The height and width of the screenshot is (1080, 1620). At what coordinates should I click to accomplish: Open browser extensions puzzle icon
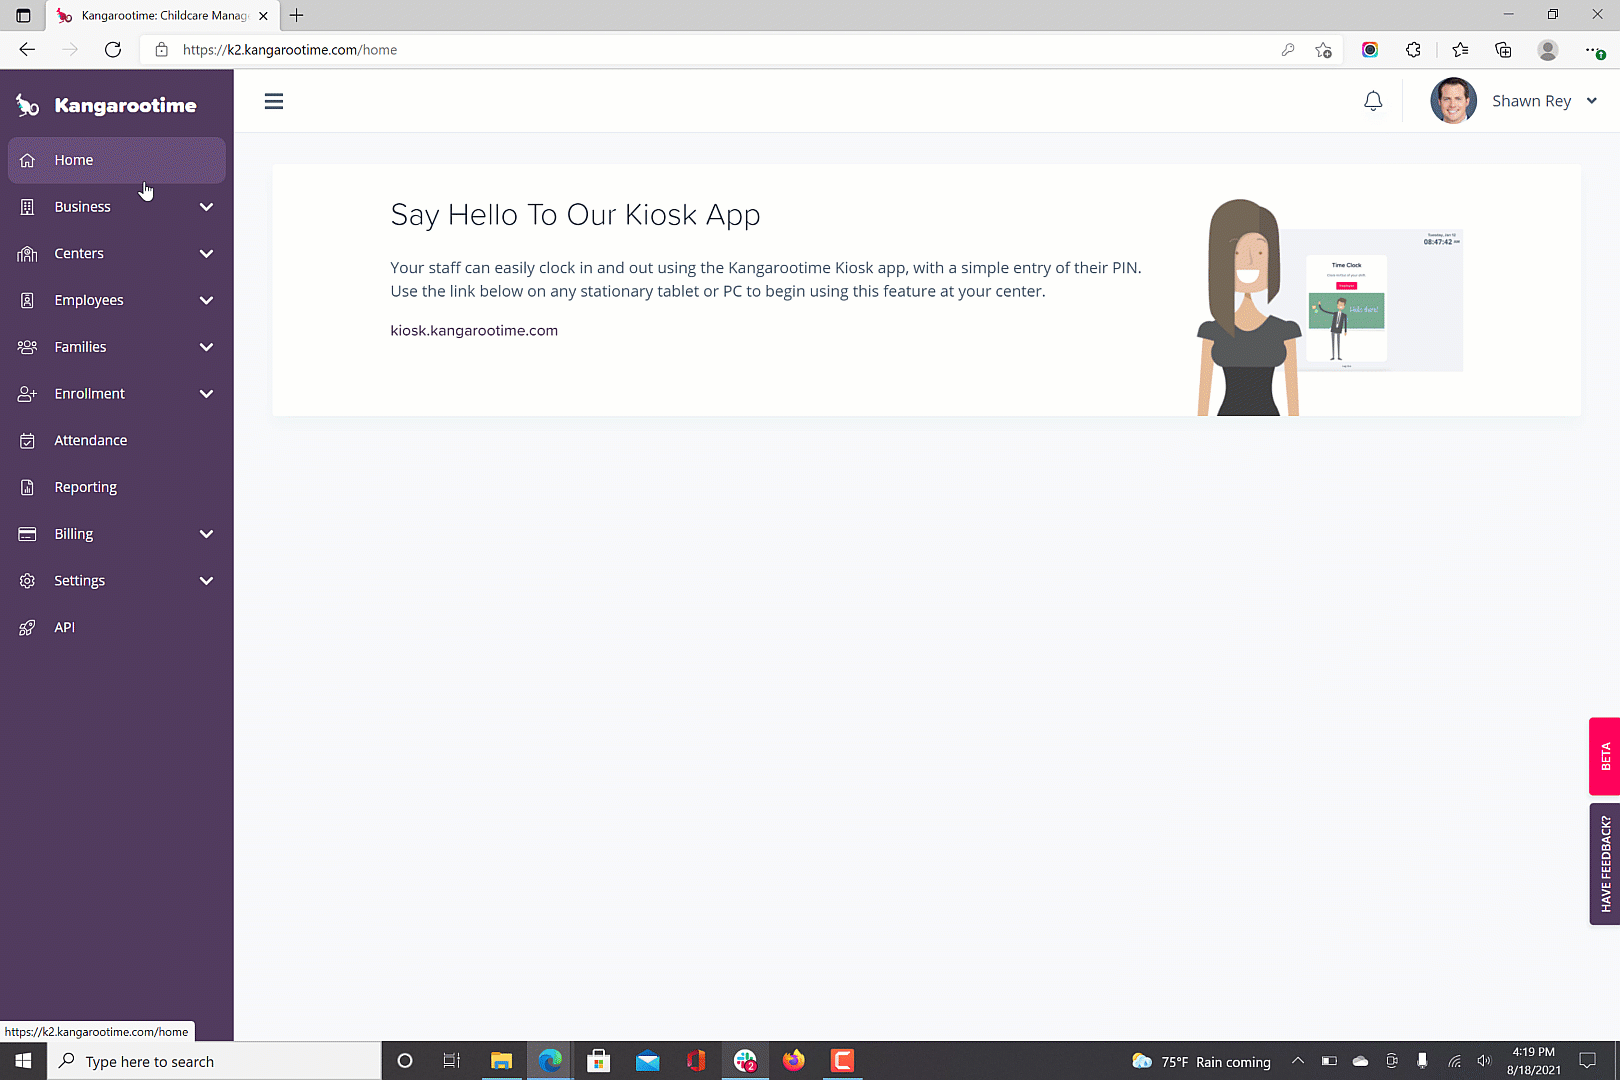[1413, 50]
